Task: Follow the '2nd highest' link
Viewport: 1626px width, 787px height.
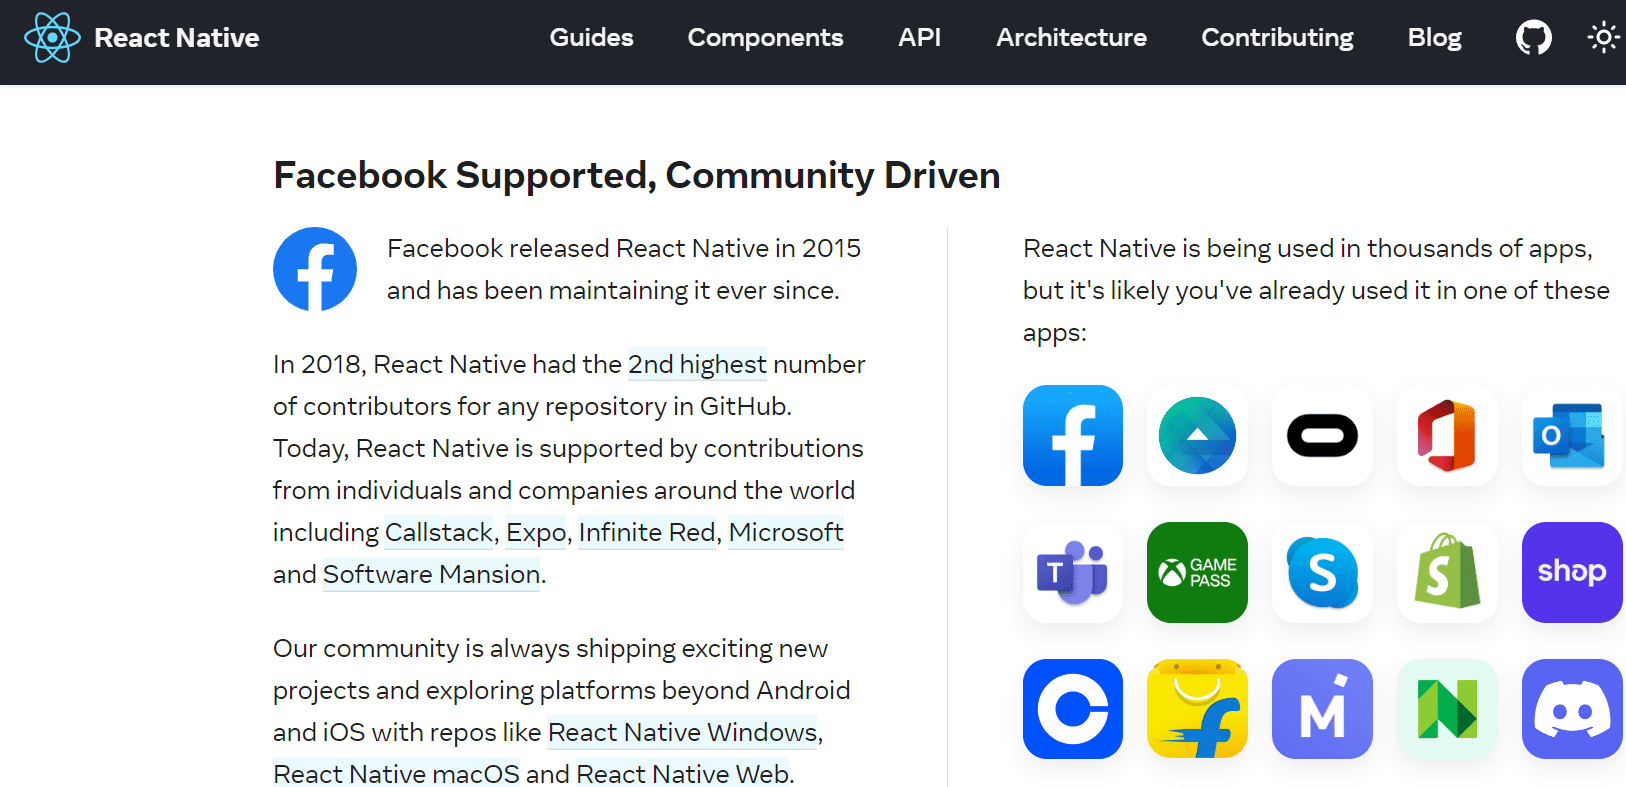Action: (697, 364)
